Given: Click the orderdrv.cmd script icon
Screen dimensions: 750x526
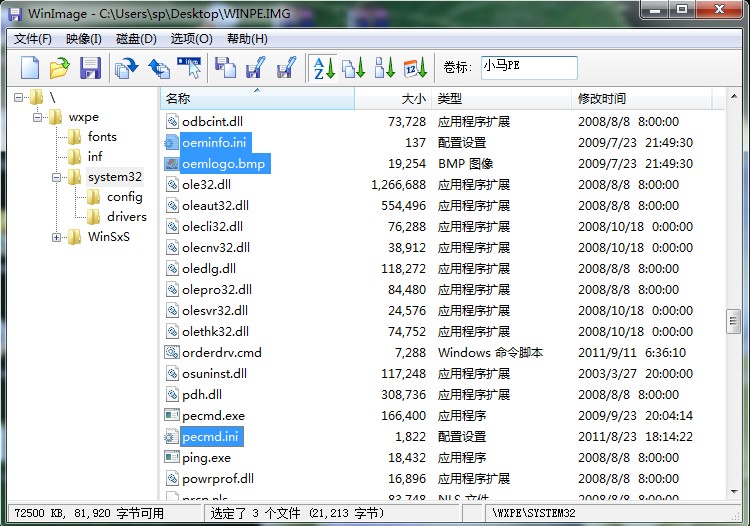Looking at the screenshot, I should click(172, 352).
